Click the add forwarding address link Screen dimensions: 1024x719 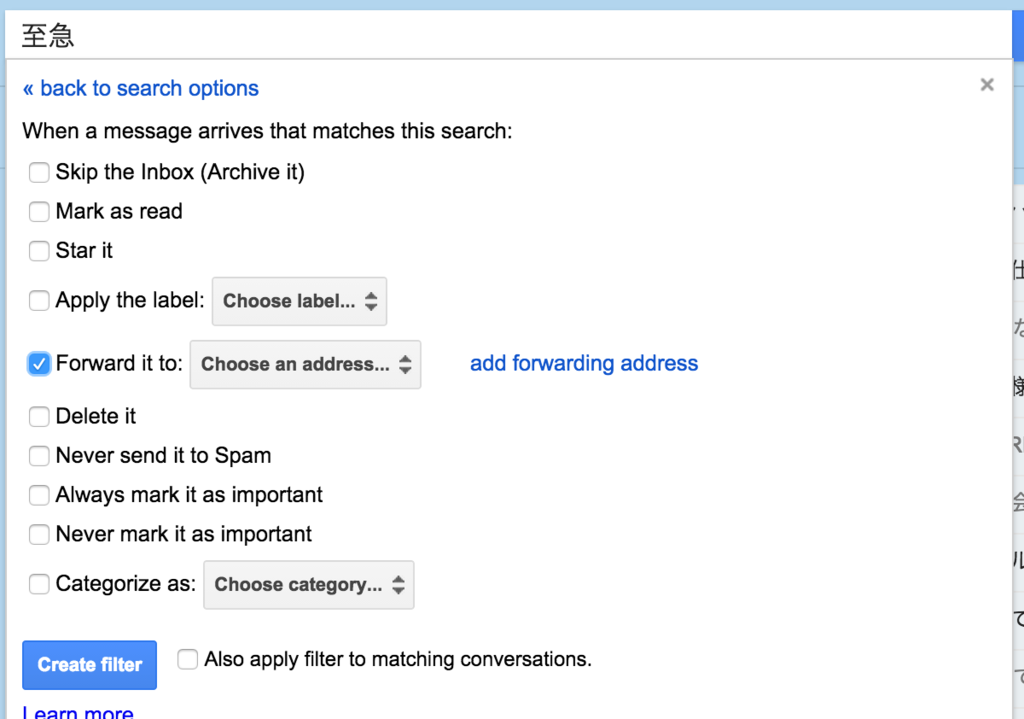click(584, 364)
